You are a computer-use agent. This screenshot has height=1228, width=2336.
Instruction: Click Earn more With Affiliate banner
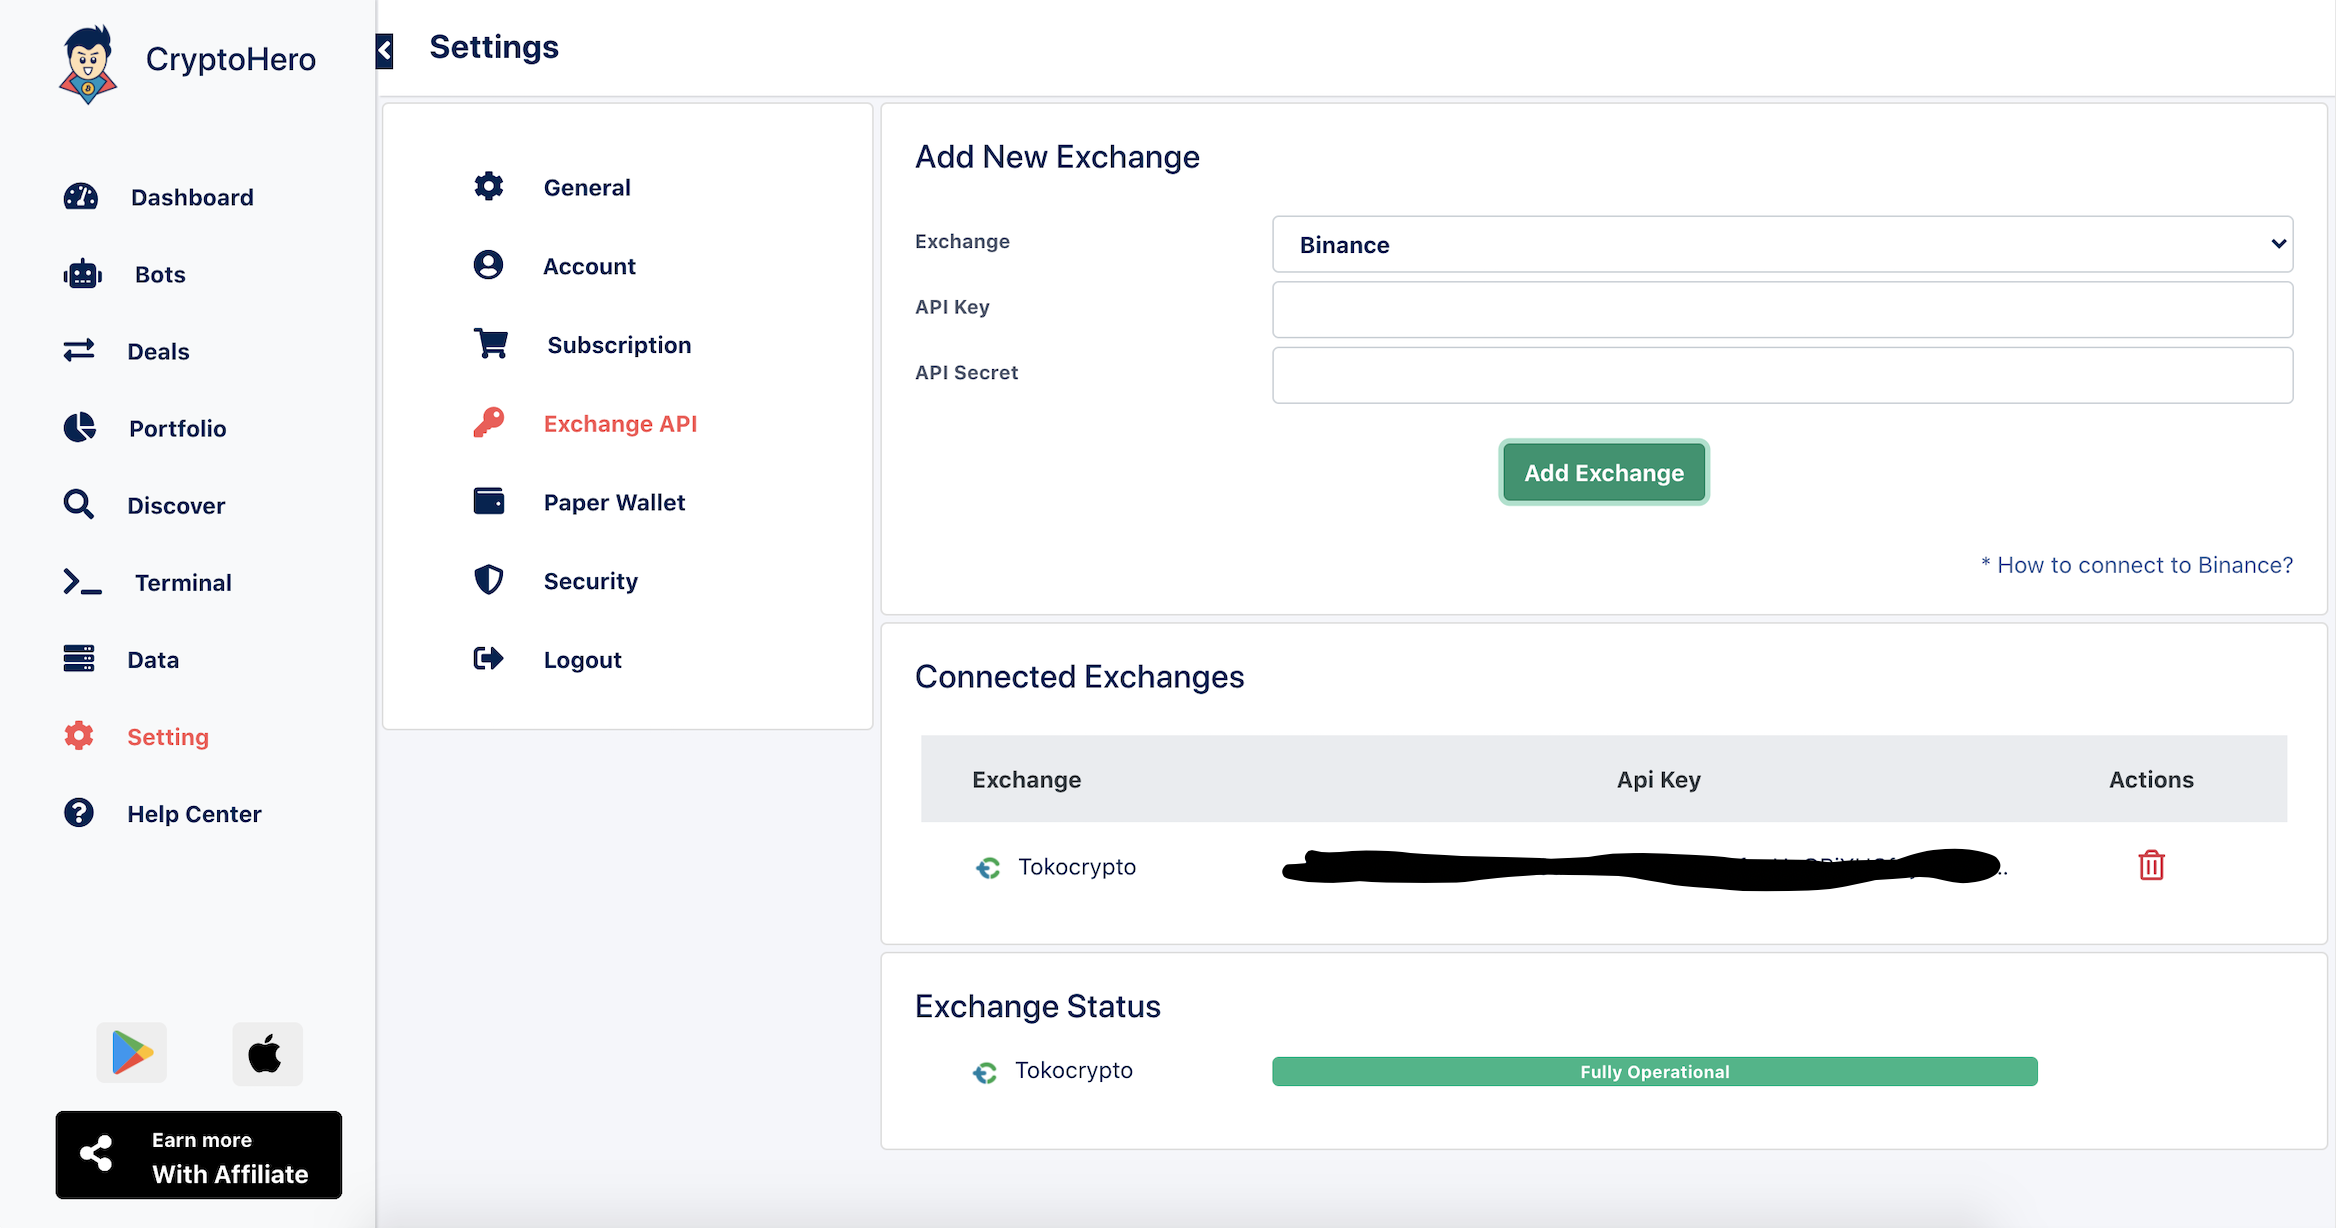198,1155
